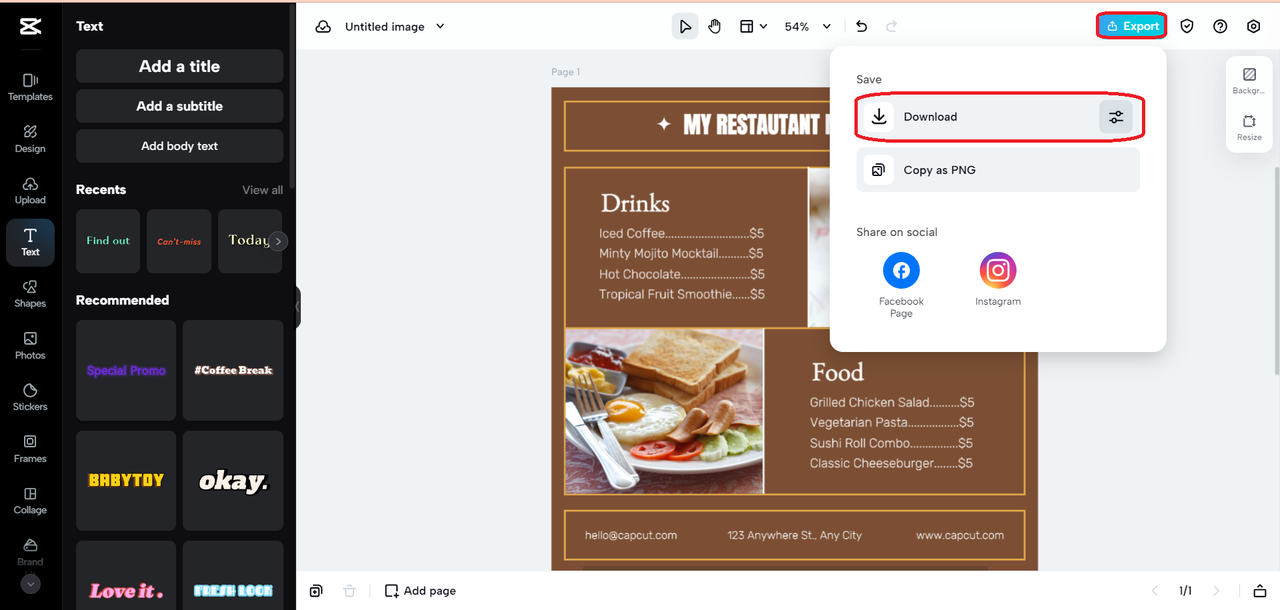Screen dimensions: 1280x610
Task: Open the Photos sidebar panel
Action: [30, 346]
